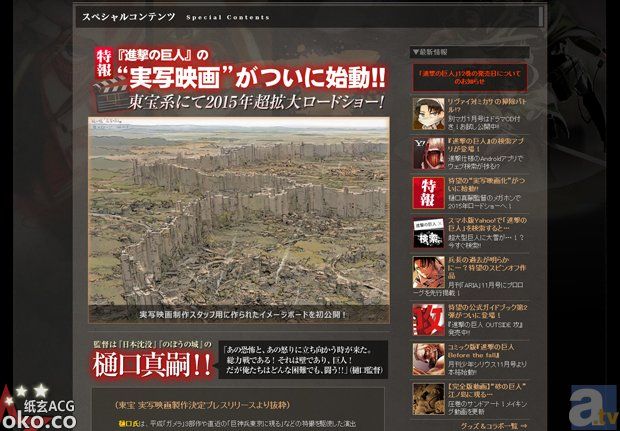
Task: Open the Levi chibi thumbnail news item
Action: pos(429,114)
